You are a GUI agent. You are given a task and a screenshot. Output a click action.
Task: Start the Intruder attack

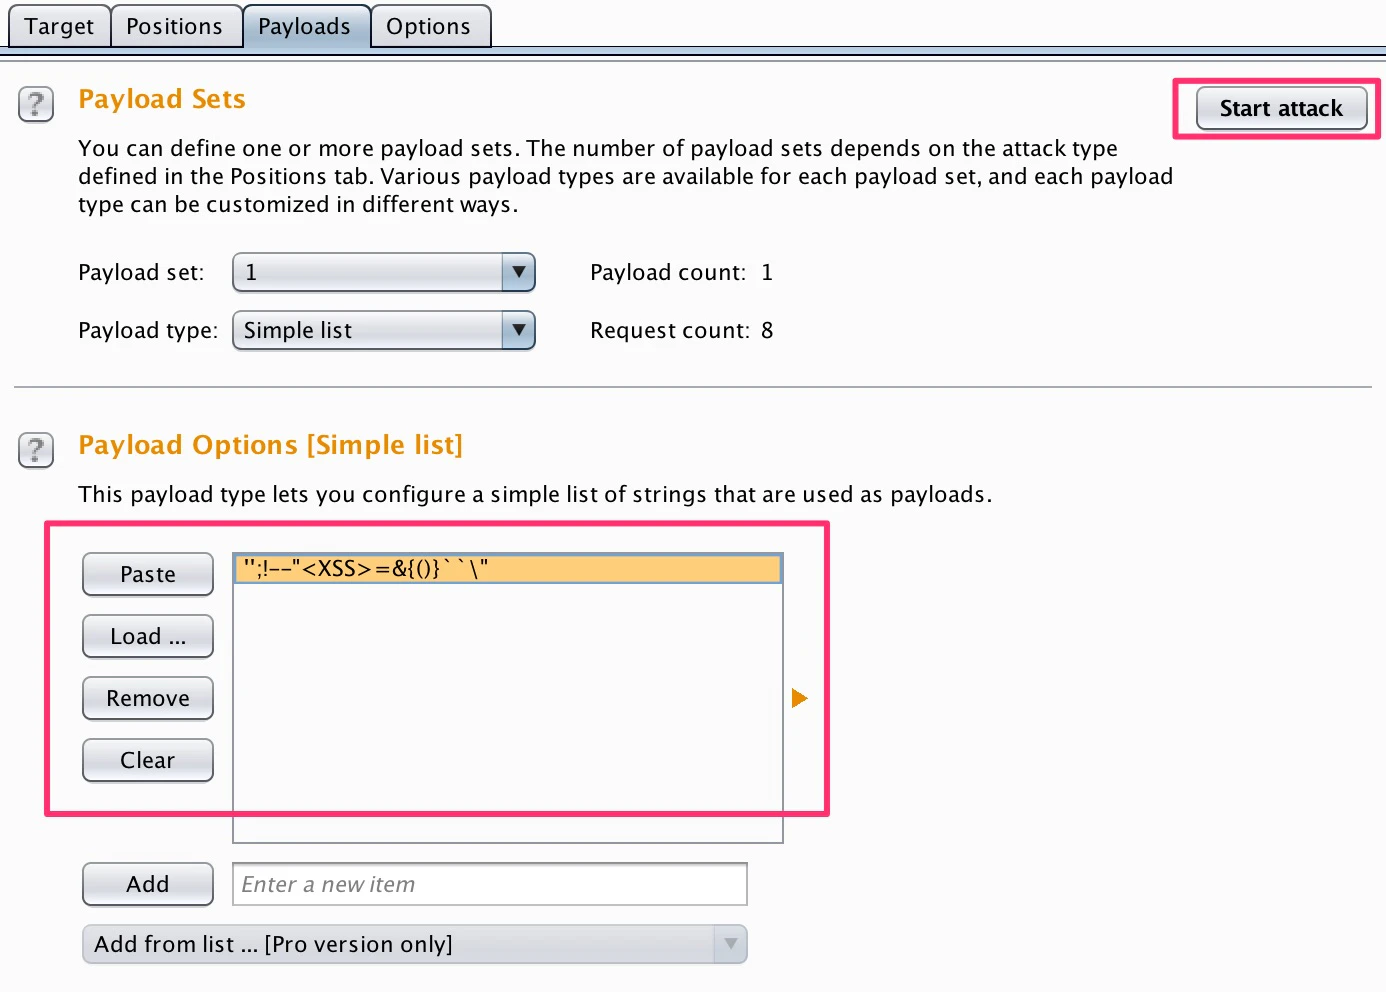tap(1281, 108)
